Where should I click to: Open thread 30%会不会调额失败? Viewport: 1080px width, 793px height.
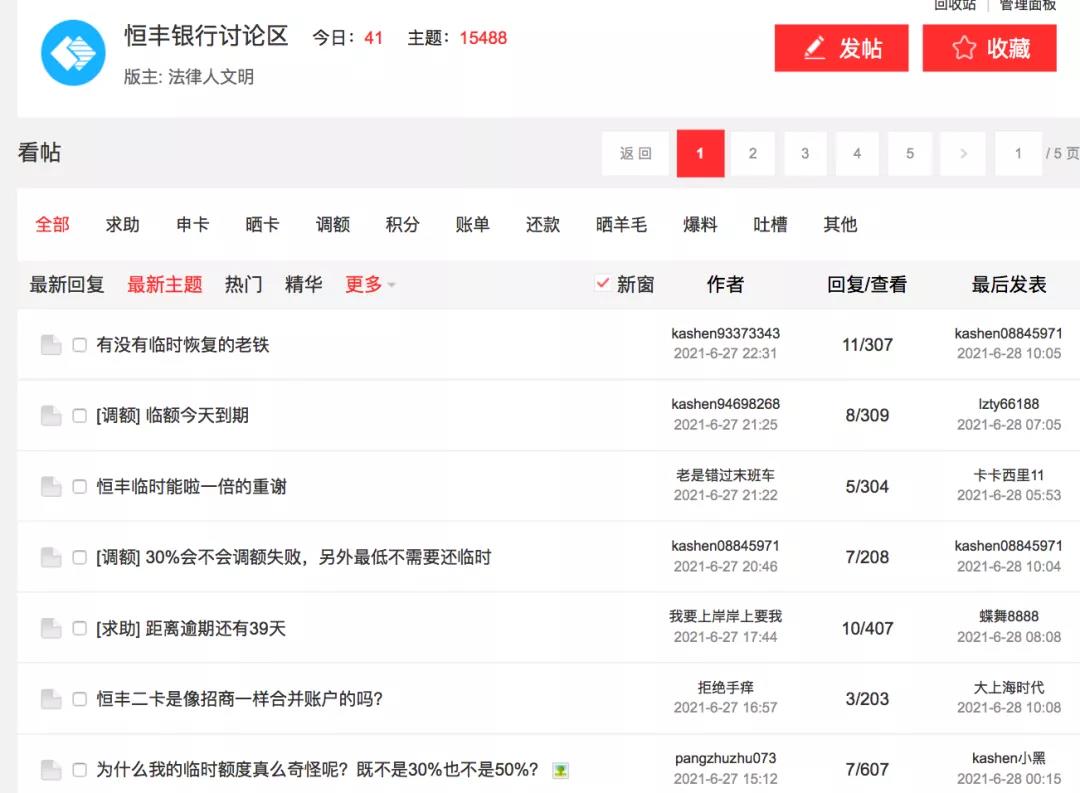point(318,557)
